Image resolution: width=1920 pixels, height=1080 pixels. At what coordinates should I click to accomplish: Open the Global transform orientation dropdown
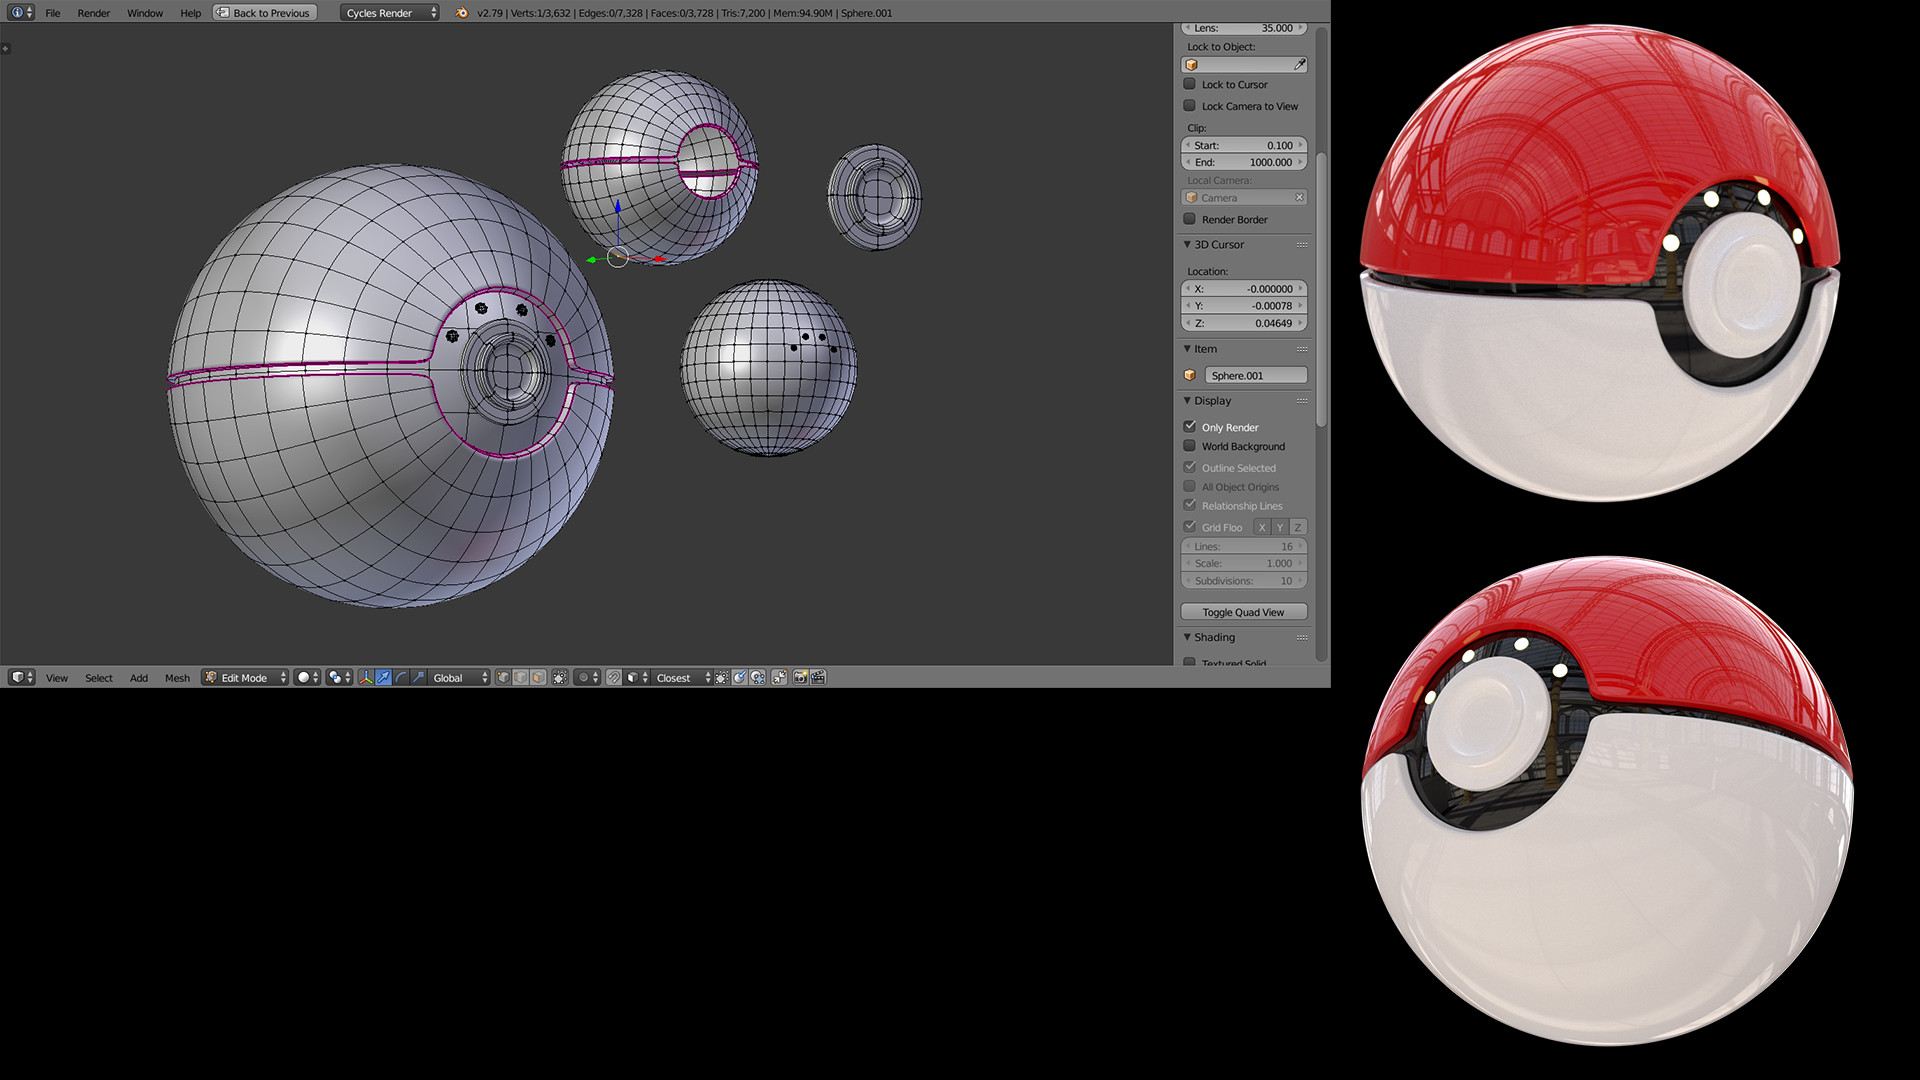459,678
